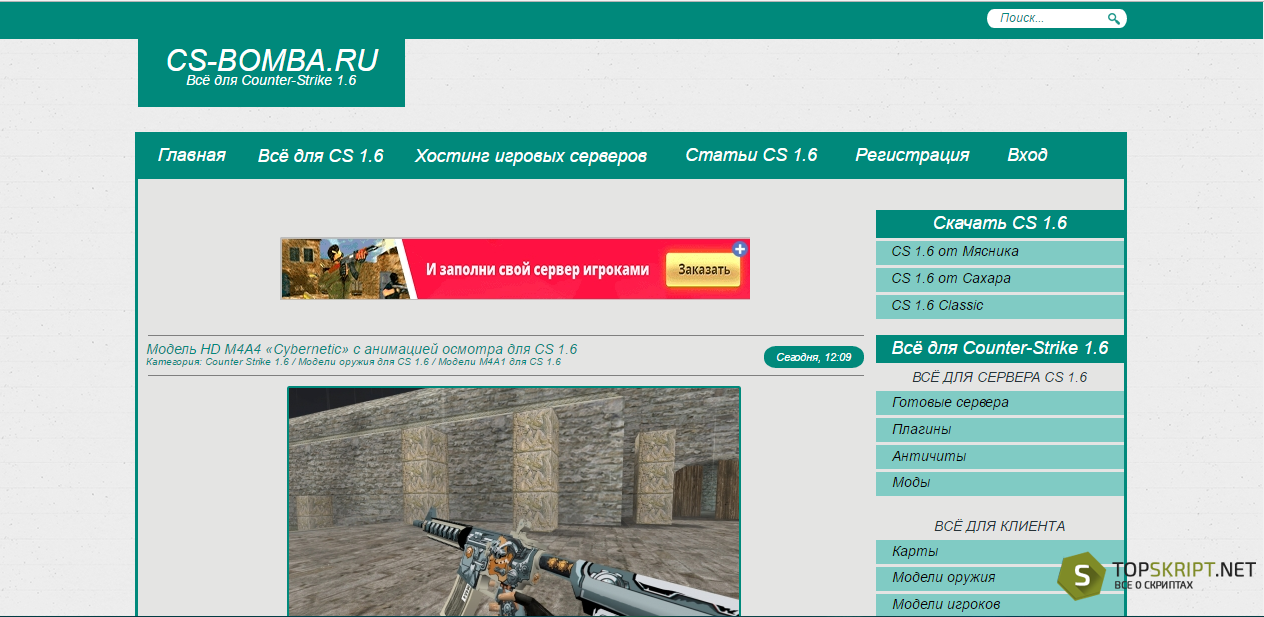Open CS 1.6 от Сахара link
Viewport: 1264px width, 617px height.
pyautogui.click(x=1000, y=279)
